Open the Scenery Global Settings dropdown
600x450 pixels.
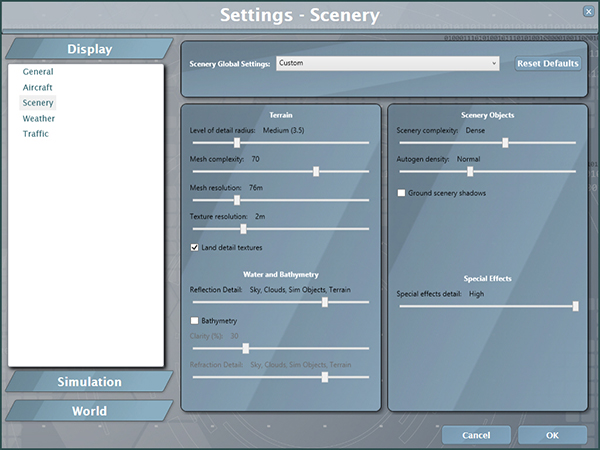388,63
